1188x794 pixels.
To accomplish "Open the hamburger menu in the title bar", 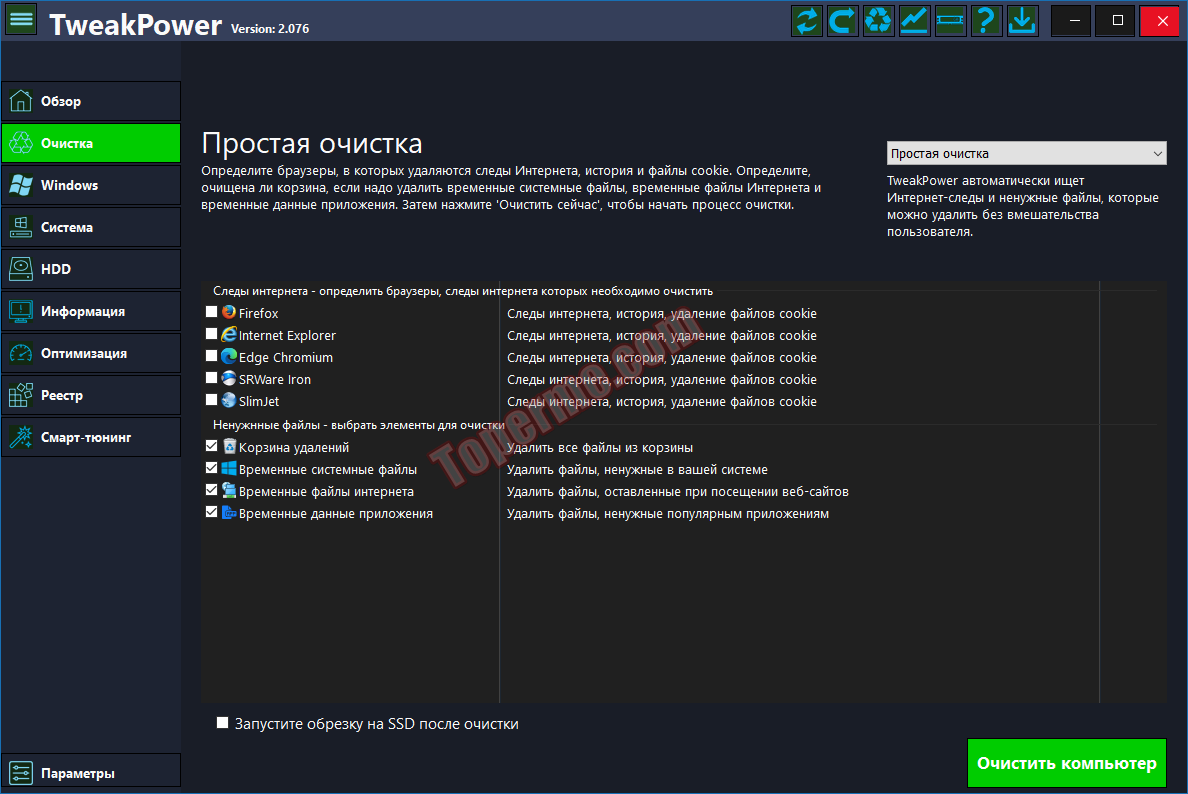I will click(21, 20).
